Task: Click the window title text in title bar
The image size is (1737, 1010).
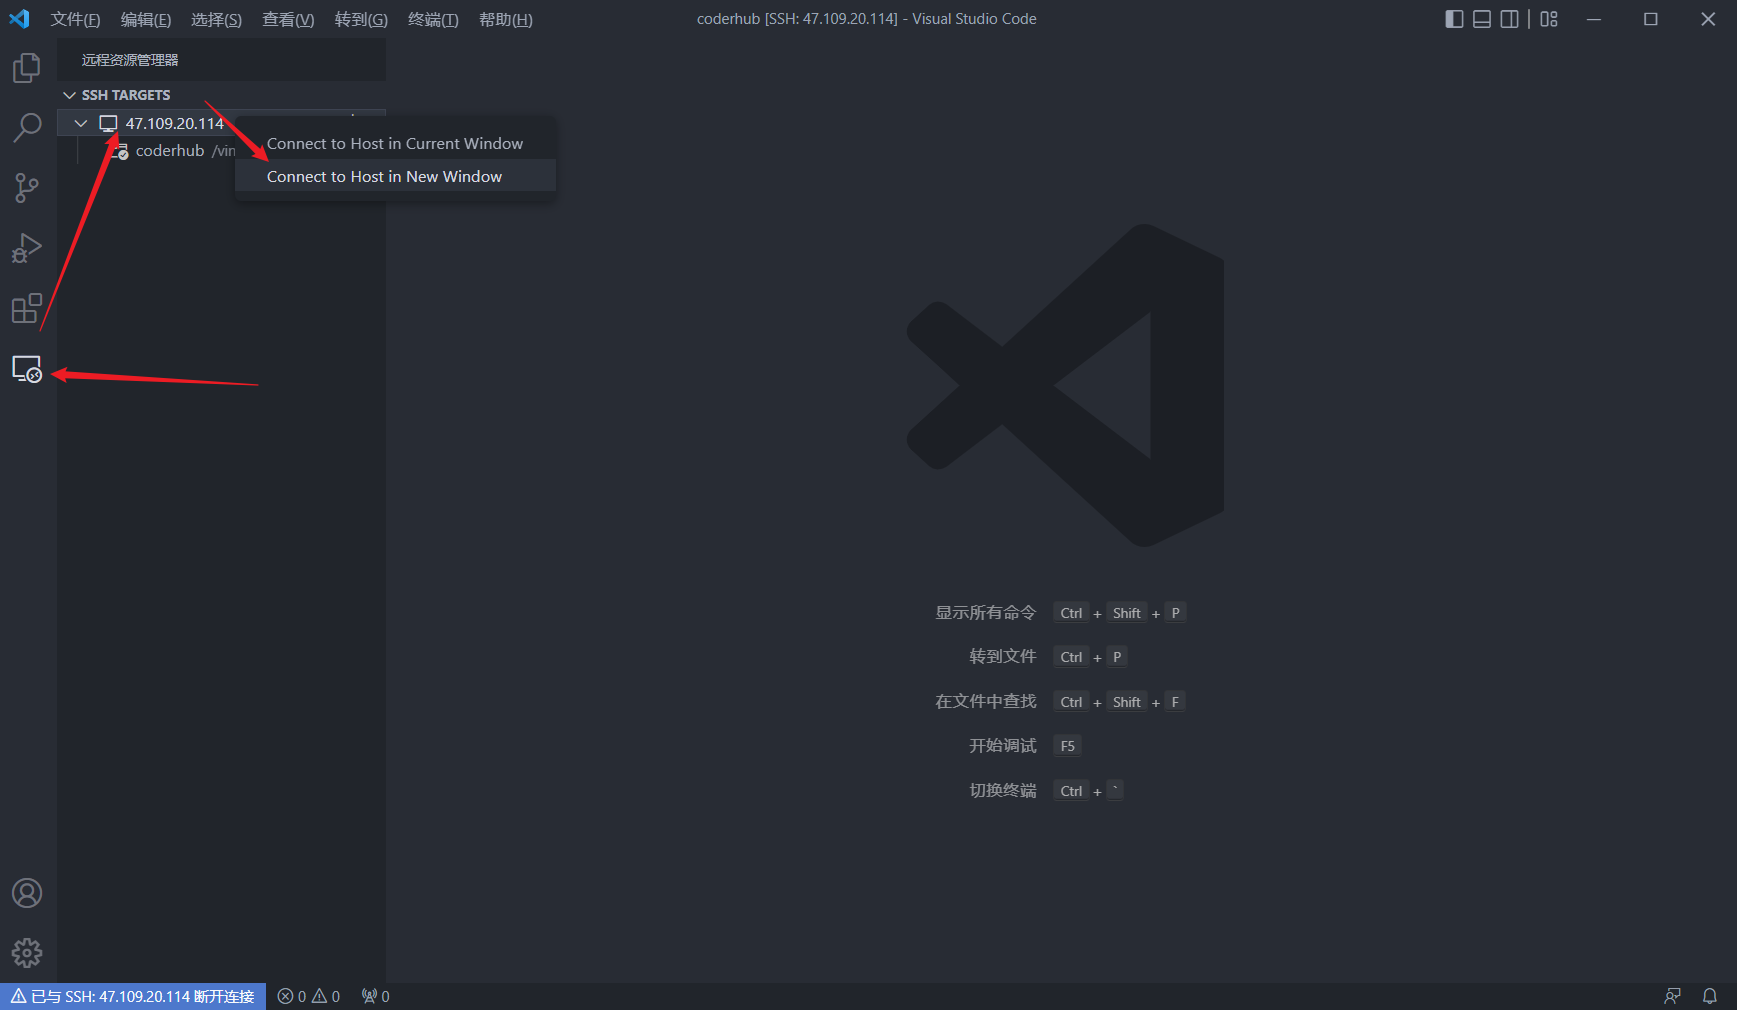Action: 866,19
